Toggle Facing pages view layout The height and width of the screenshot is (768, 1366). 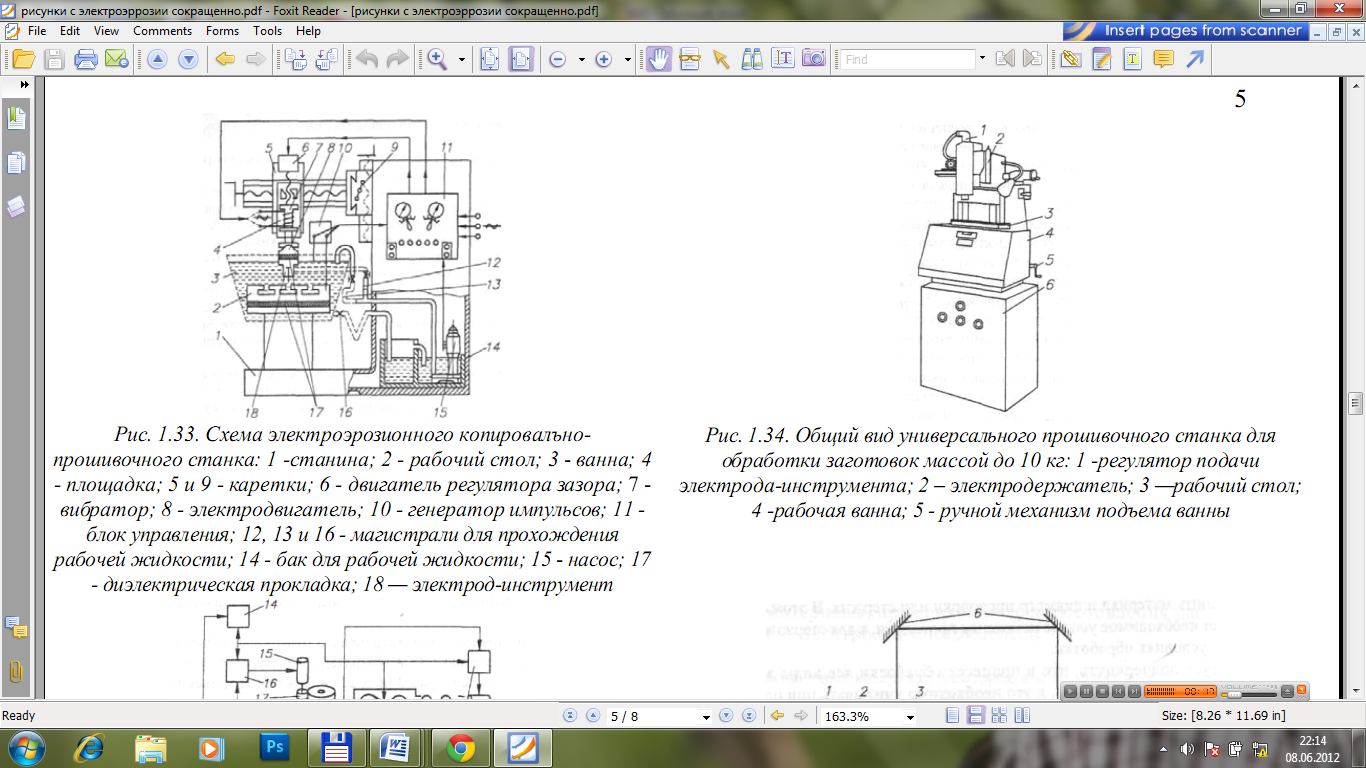tap(1022, 716)
